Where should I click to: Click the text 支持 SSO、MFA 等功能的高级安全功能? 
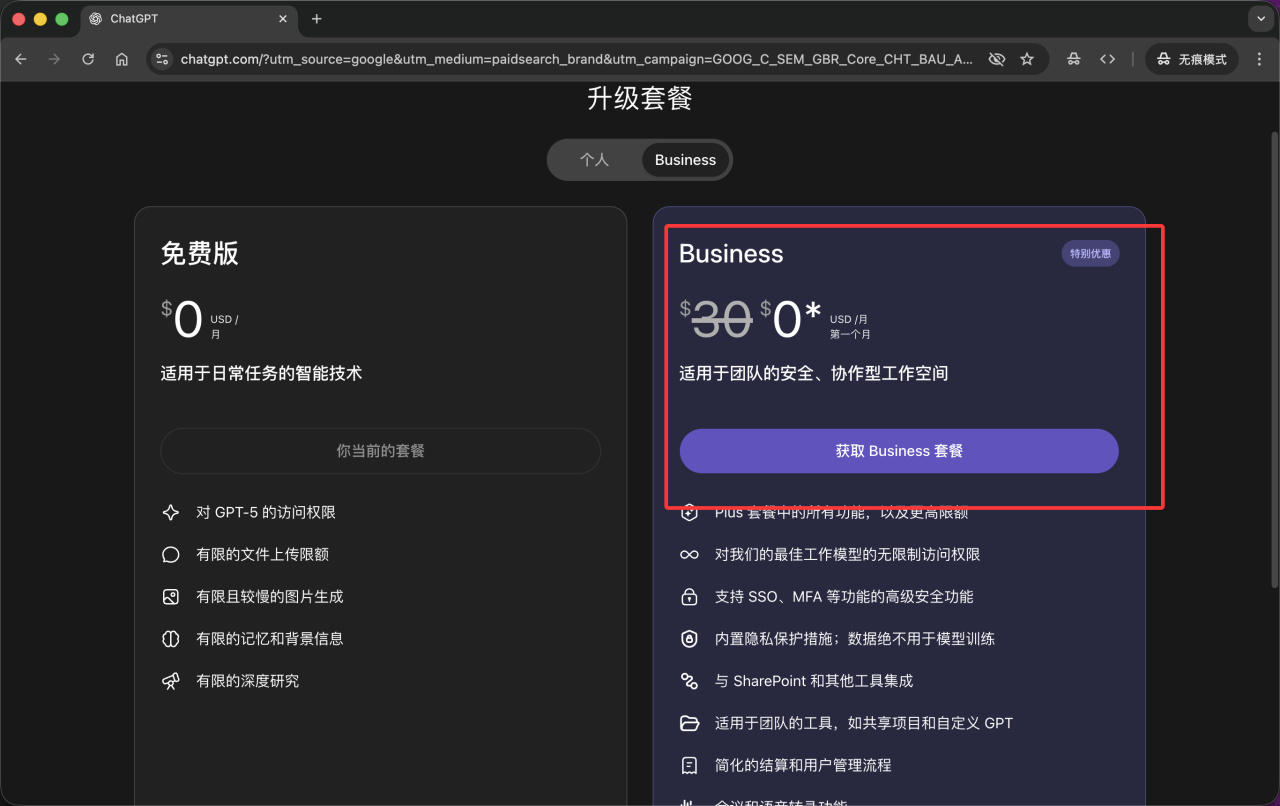tap(844, 597)
